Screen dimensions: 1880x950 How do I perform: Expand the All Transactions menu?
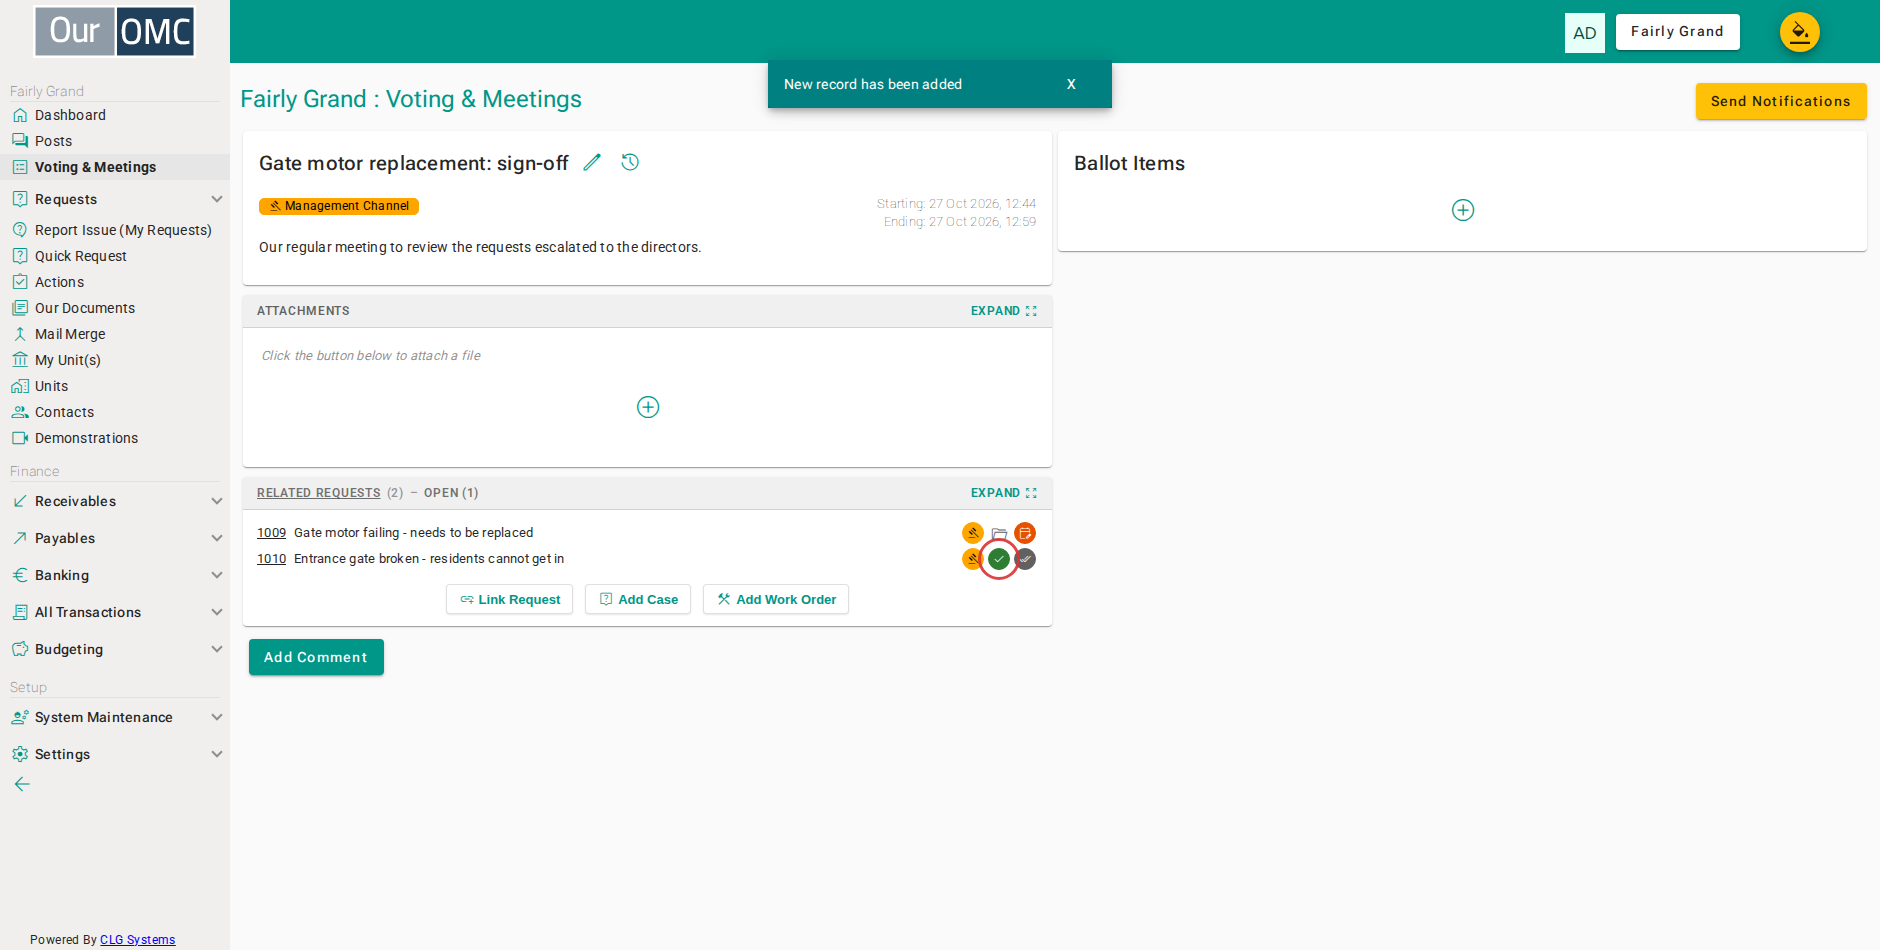tap(115, 612)
